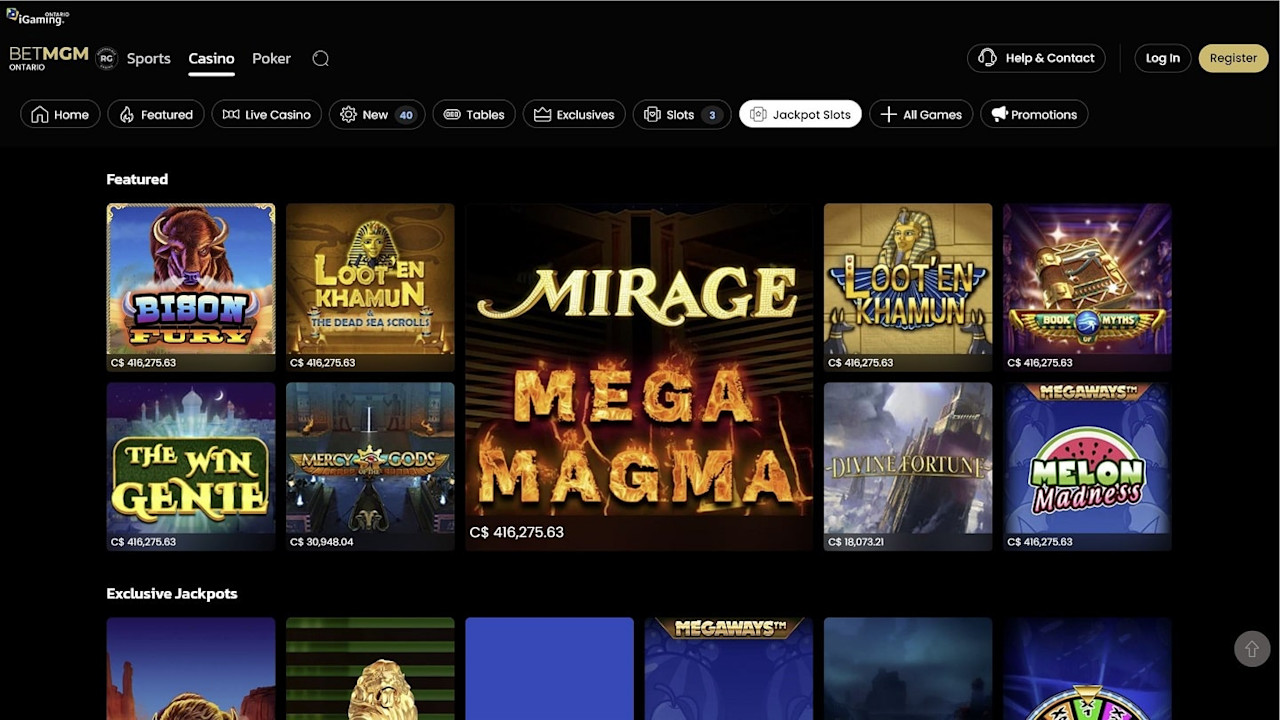Click the Exclusives crown icon

542,115
